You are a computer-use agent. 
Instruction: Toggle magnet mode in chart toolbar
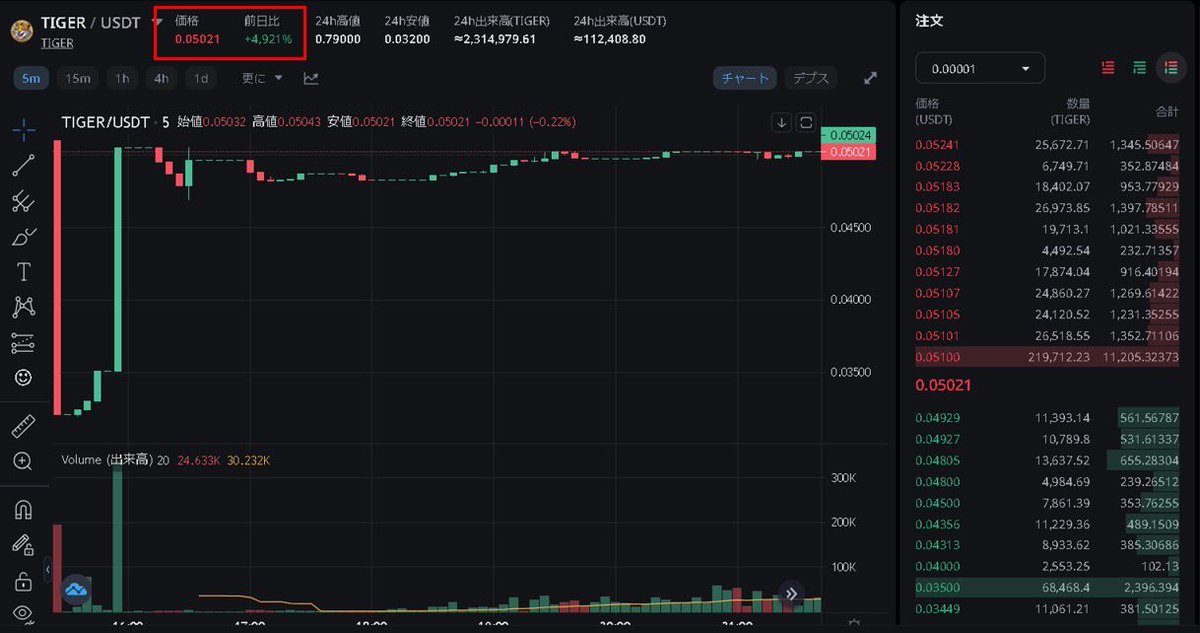(x=24, y=510)
